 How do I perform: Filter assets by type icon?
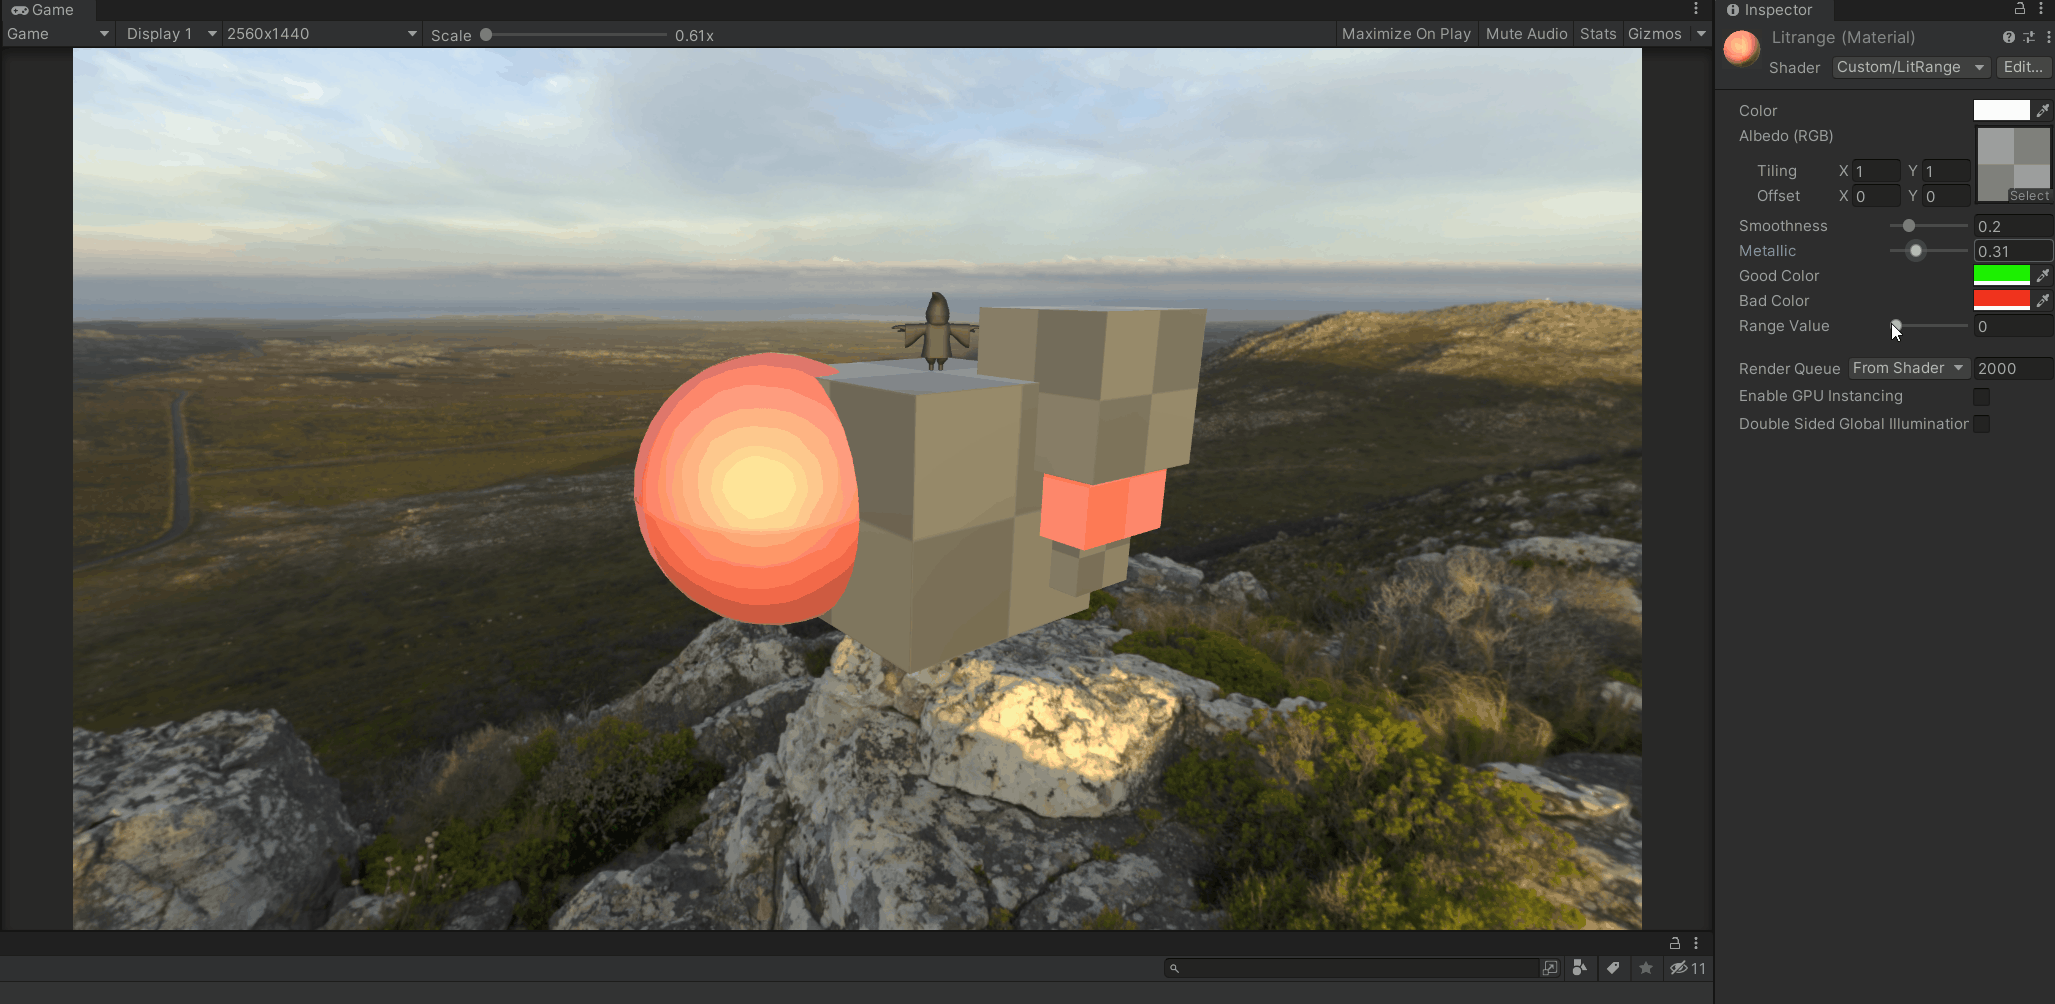pos(1580,968)
